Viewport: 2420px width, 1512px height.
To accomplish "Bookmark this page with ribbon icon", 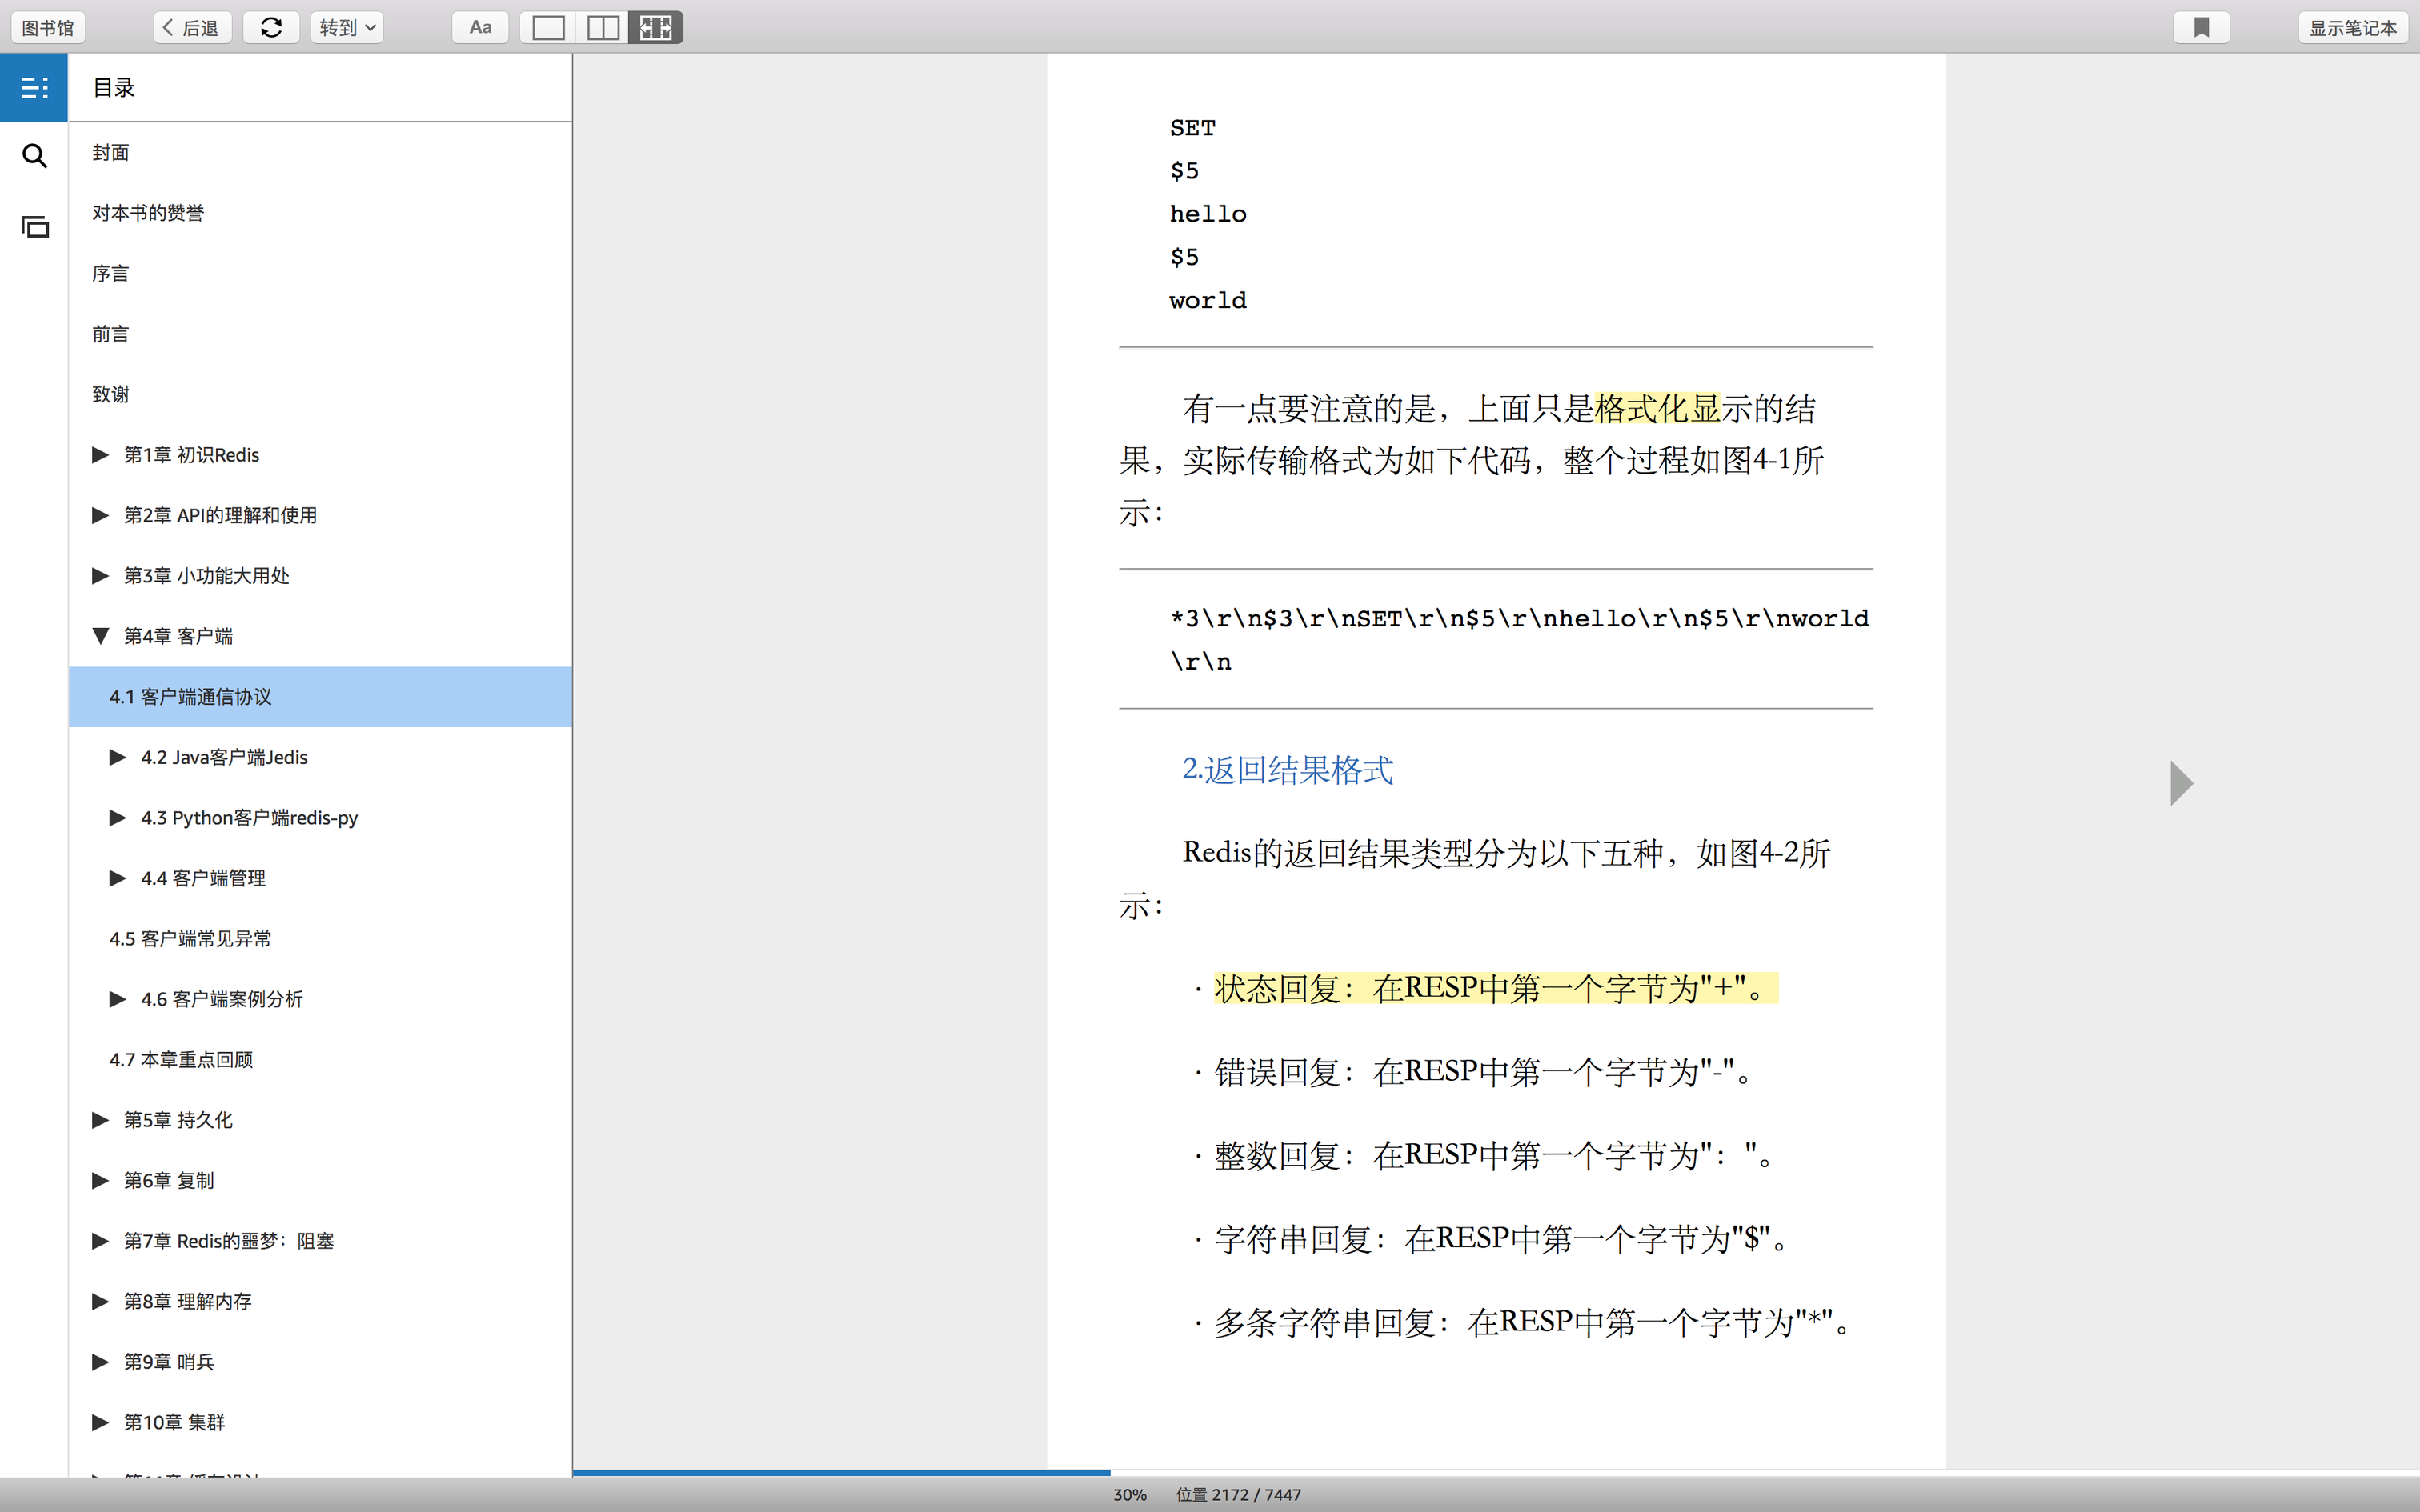I will [2201, 28].
